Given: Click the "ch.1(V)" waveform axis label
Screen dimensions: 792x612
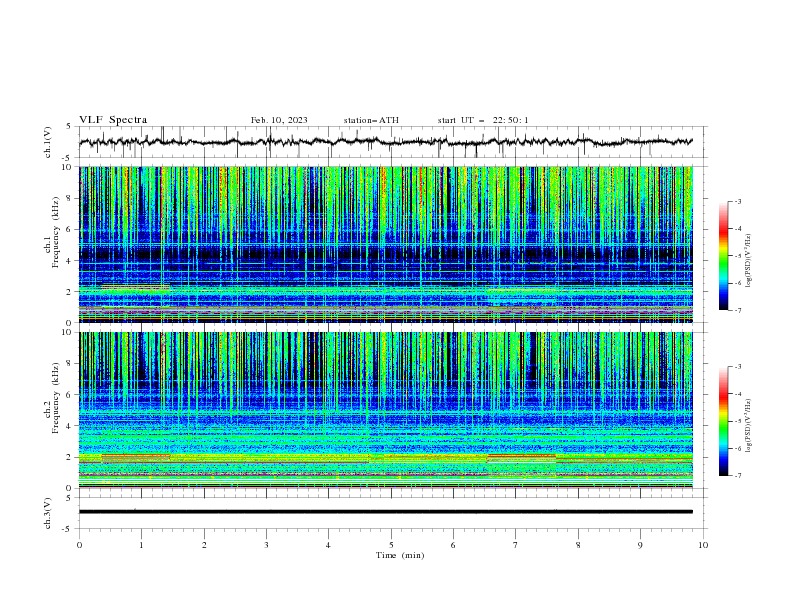Looking at the screenshot, I should click(x=48, y=142).
